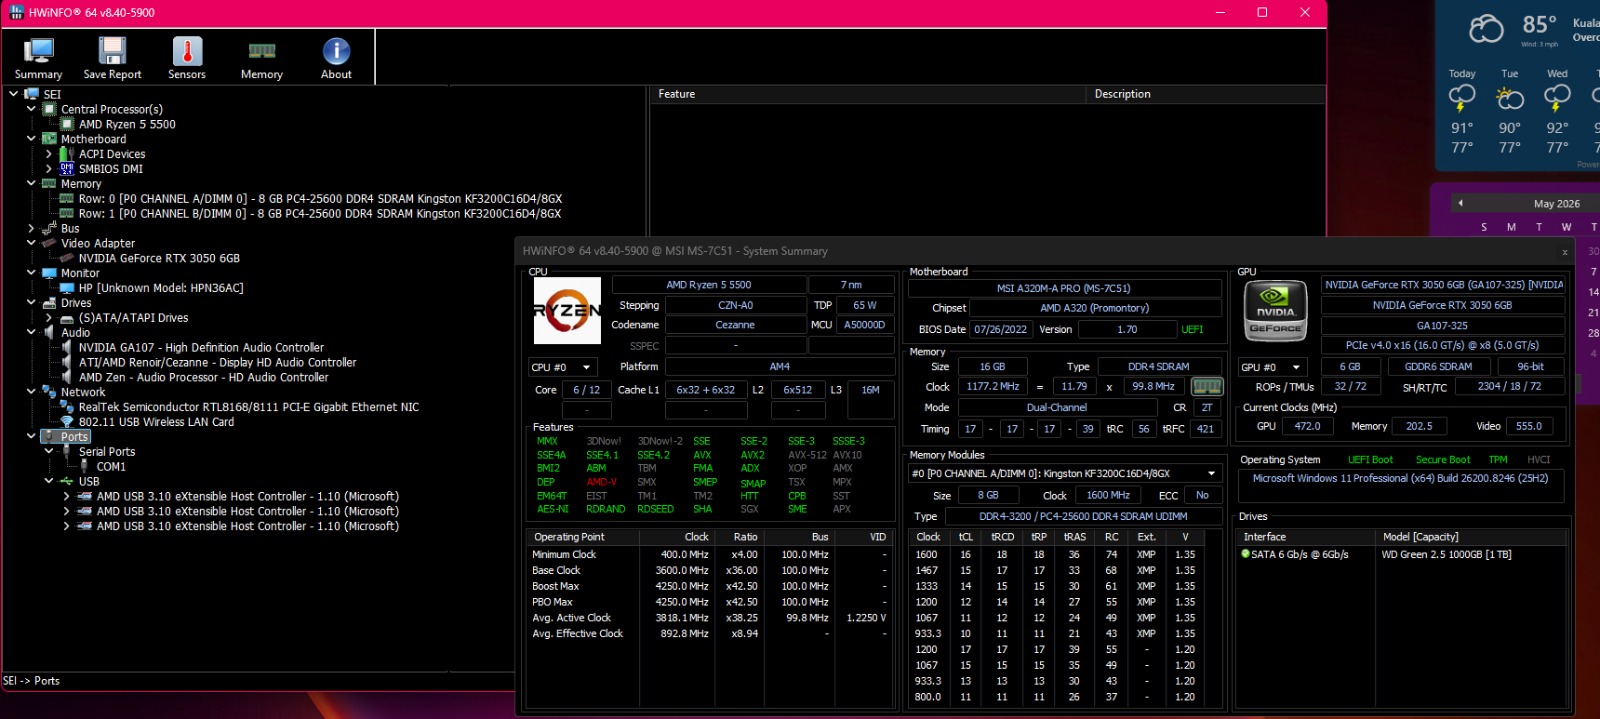Click the Save Report floppy icon
1600x719 pixels.
112,58
